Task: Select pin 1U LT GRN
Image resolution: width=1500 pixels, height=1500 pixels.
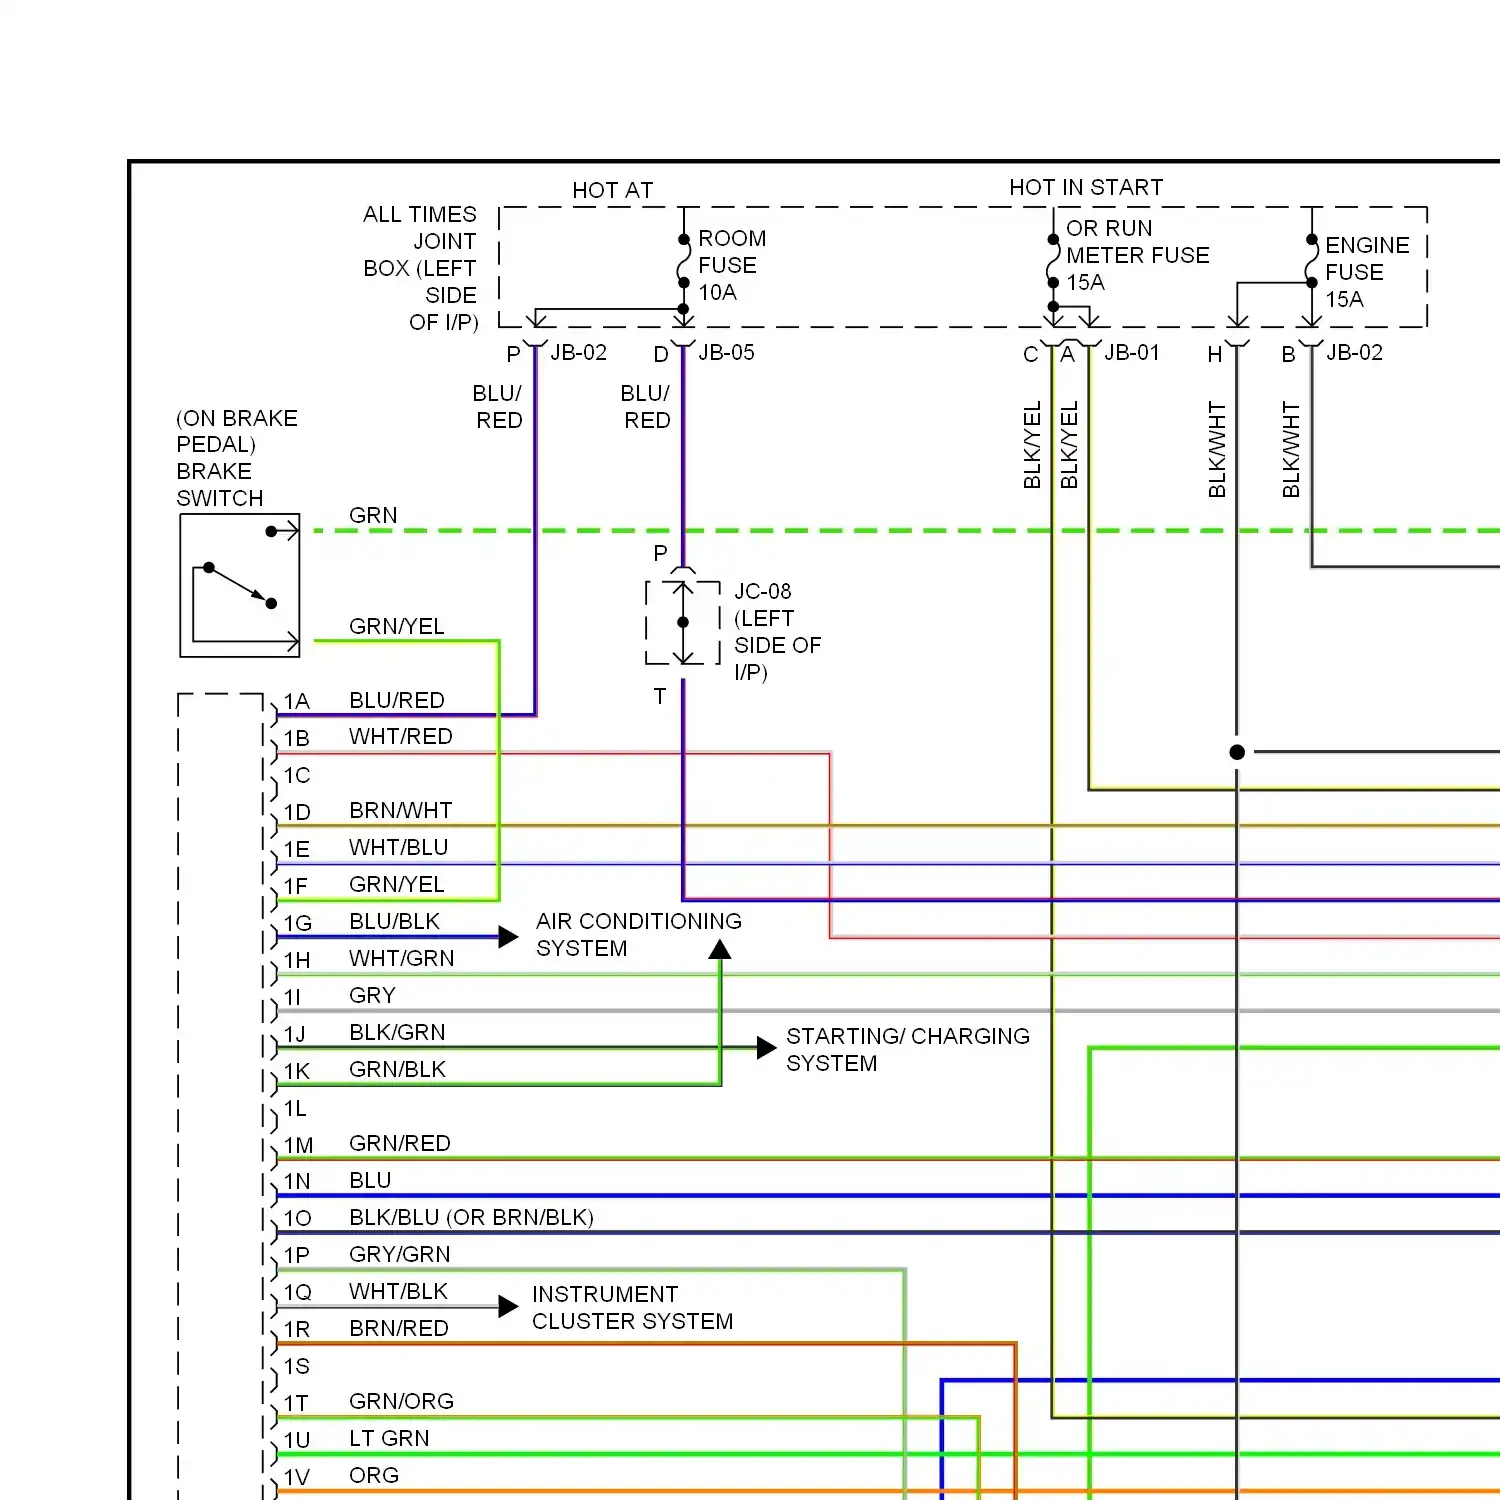Action: [357, 1439]
